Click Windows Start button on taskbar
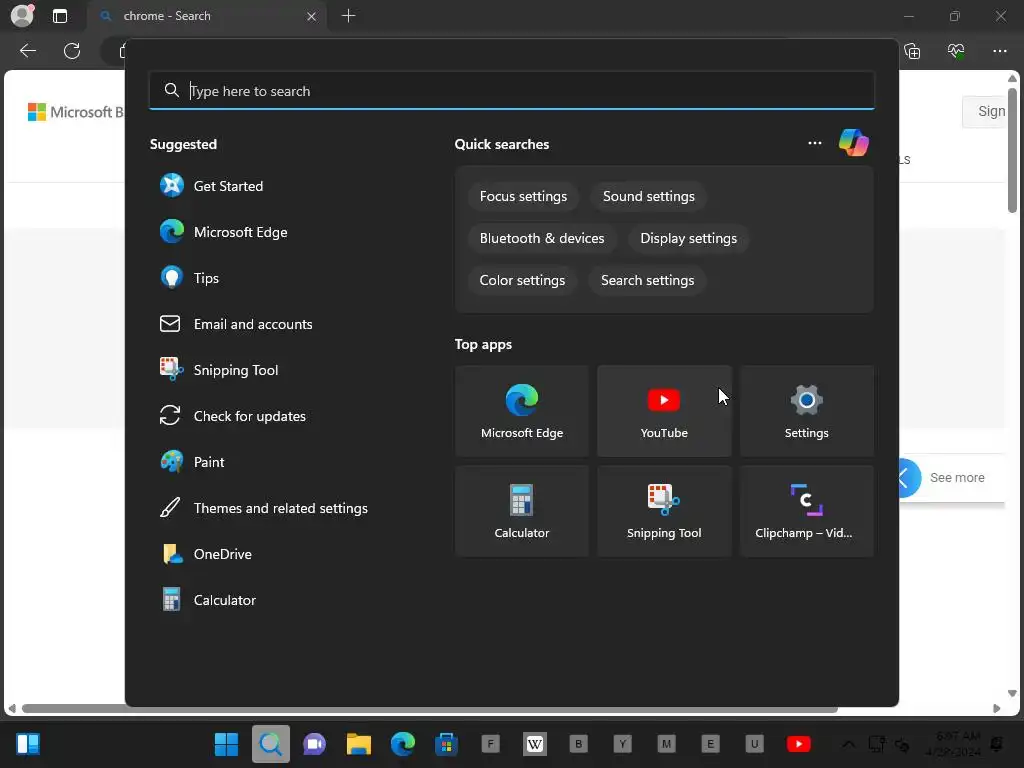Image resolution: width=1024 pixels, height=768 pixels. pos(226,744)
